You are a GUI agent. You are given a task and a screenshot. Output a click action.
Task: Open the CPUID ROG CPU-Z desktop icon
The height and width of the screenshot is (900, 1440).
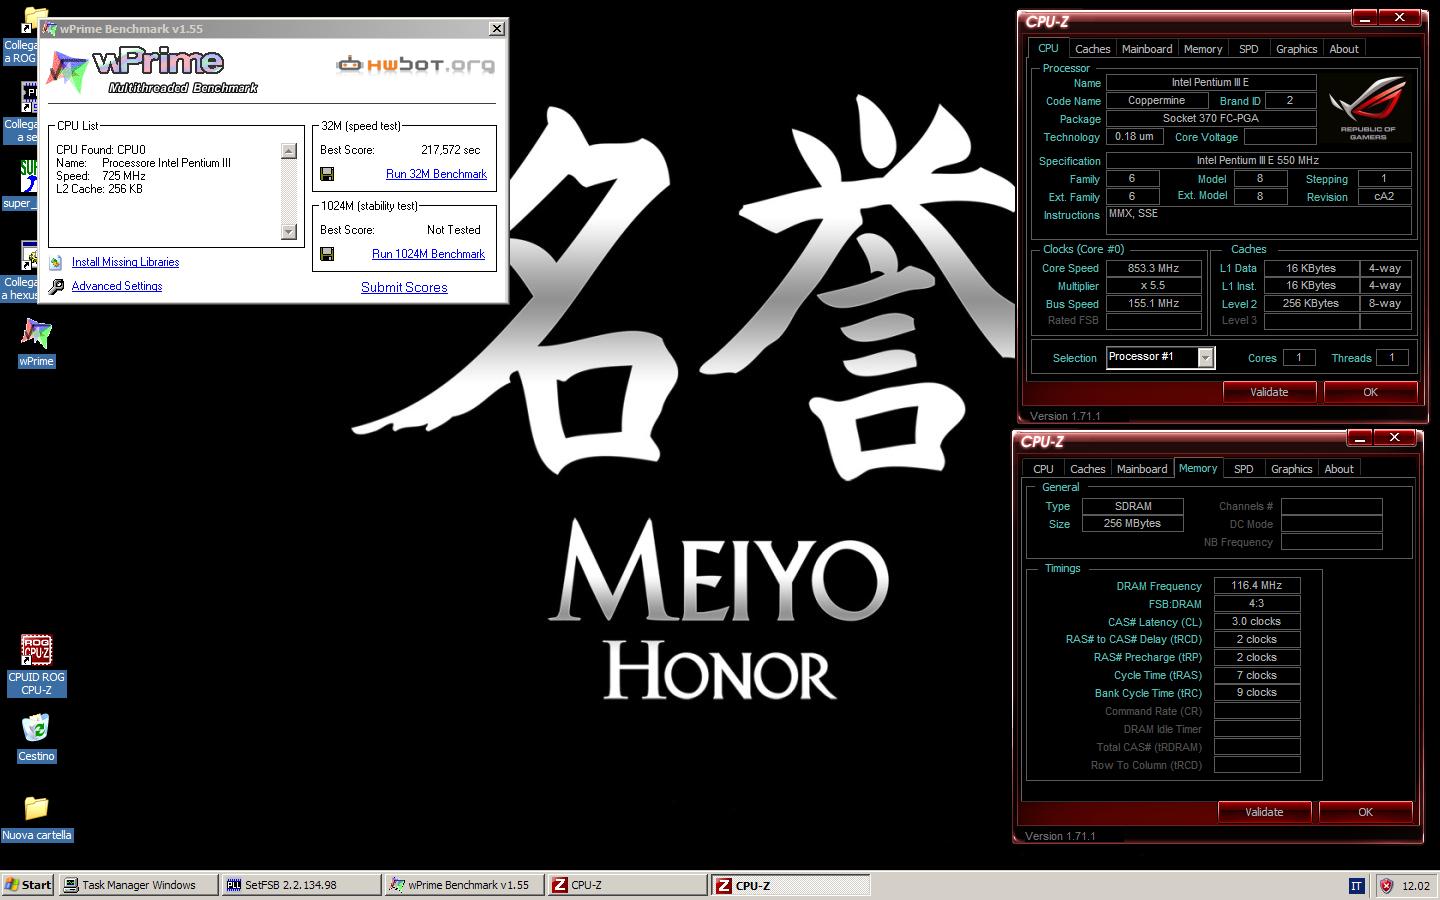(36, 665)
